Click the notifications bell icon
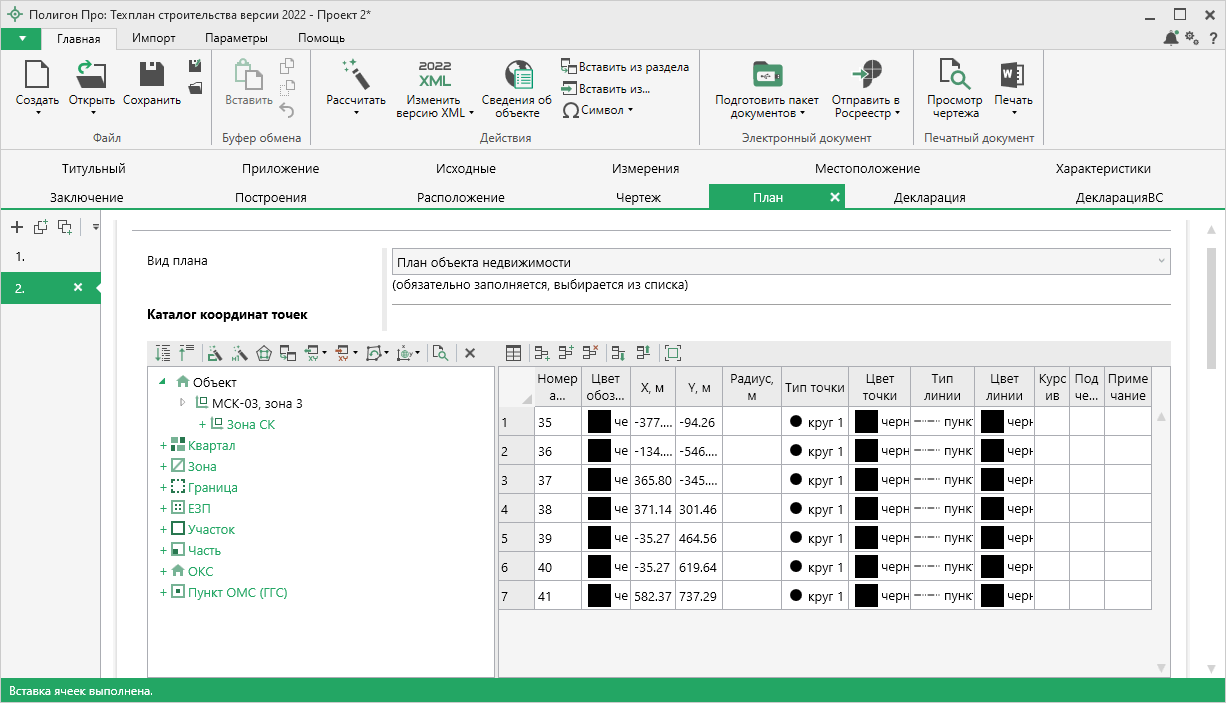 [x=1171, y=38]
